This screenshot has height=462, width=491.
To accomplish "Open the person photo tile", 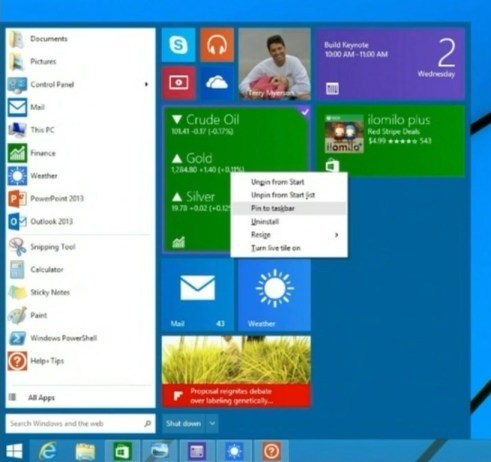I will [x=275, y=64].
